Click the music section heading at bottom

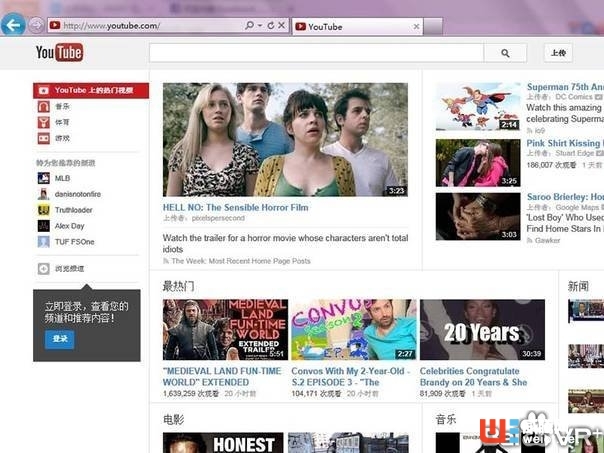(446, 419)
